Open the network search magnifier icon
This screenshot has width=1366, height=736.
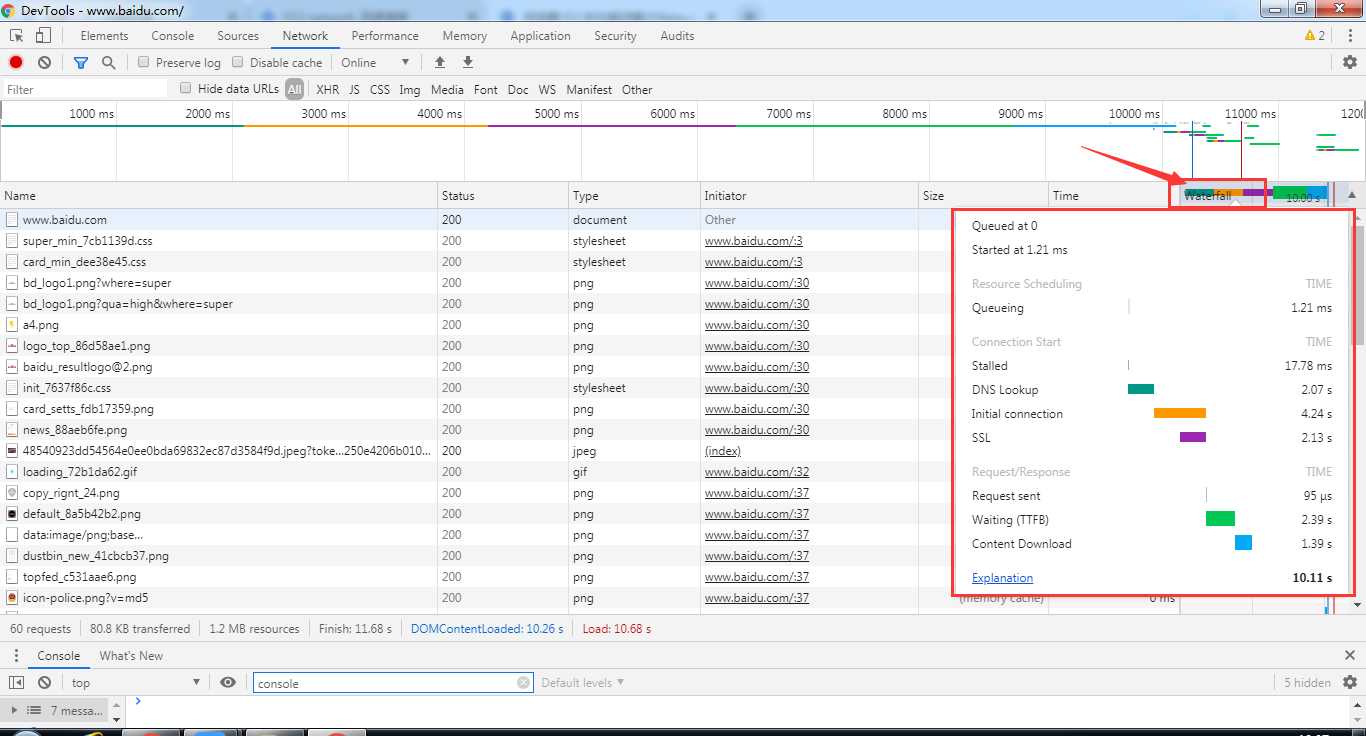pos(108,62)
